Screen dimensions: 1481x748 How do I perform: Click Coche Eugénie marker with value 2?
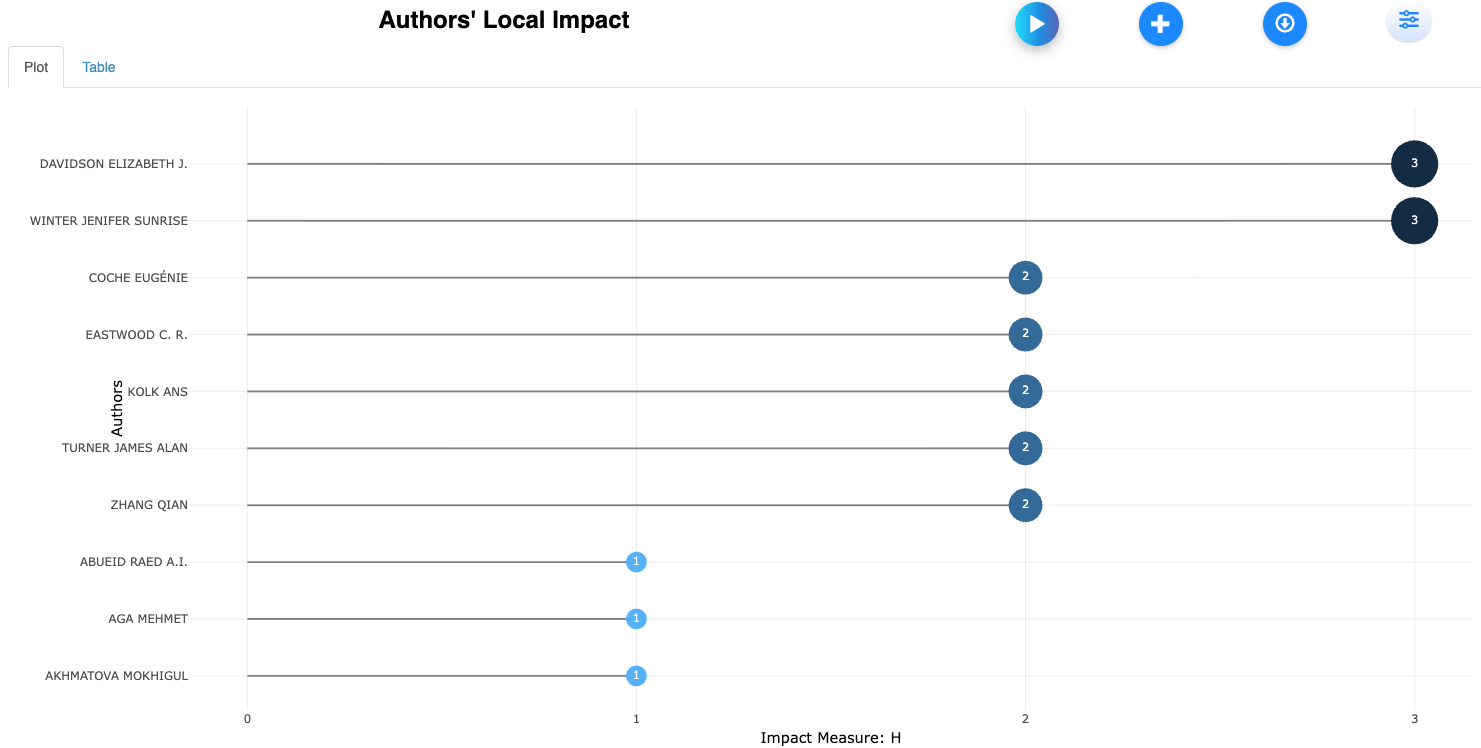tap(1025, 278)
